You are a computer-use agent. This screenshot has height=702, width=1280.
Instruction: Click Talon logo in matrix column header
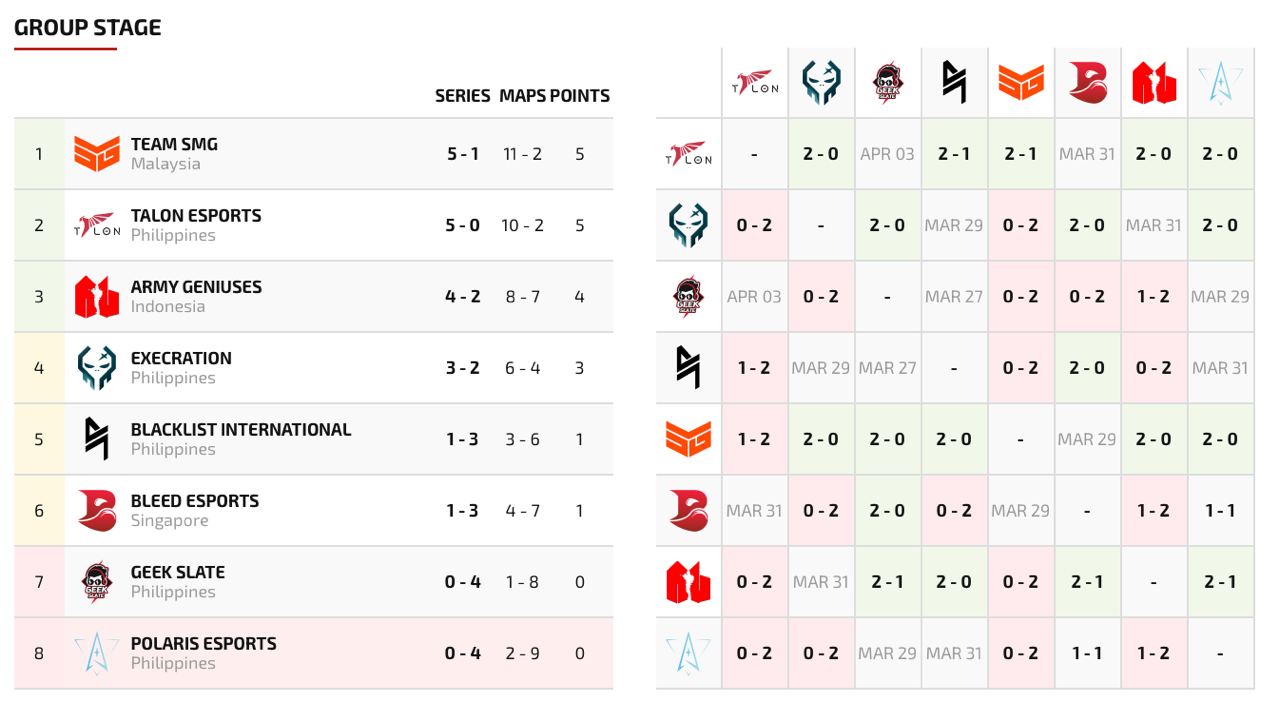coord(754,83)
